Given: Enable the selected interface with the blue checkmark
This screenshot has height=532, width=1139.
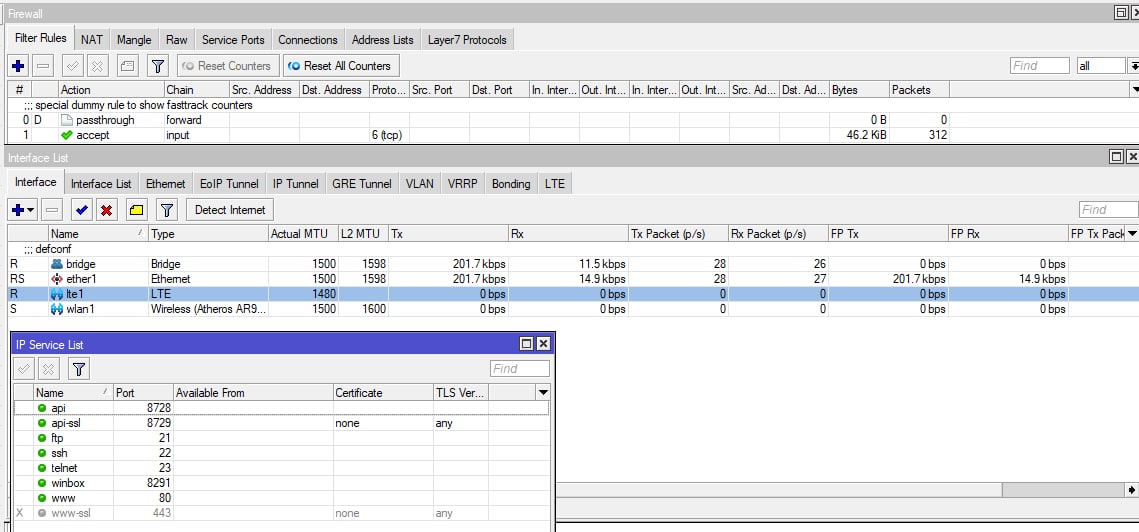Looking at the screenshot, I should 81,210.
